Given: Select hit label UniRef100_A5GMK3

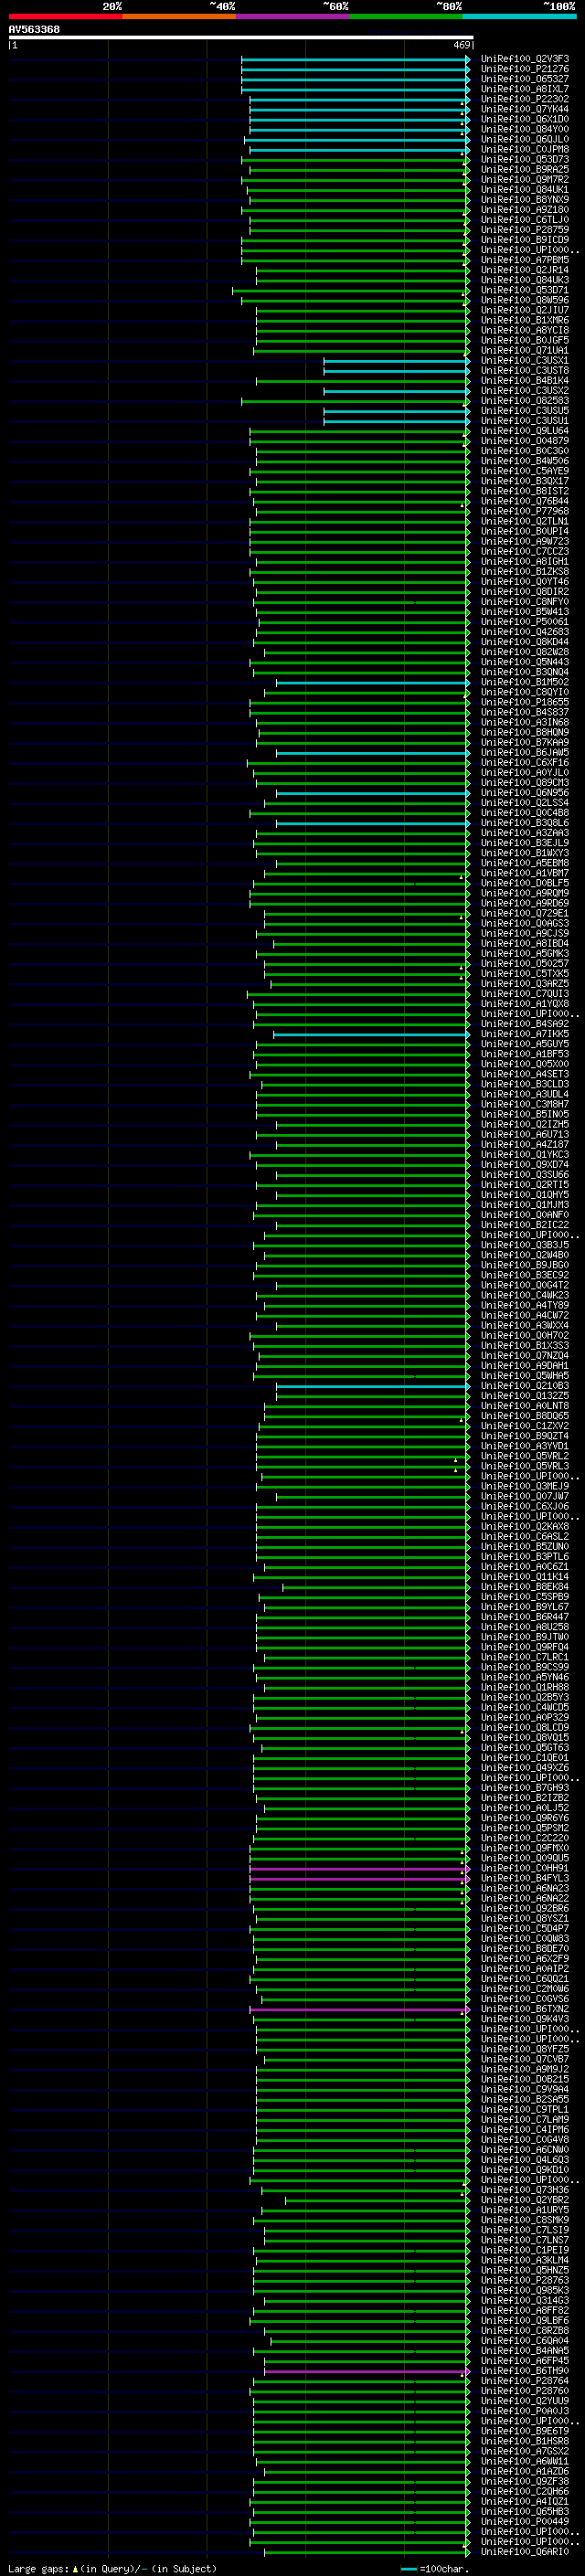Looking at the screenshot, I should click(525, 954).
